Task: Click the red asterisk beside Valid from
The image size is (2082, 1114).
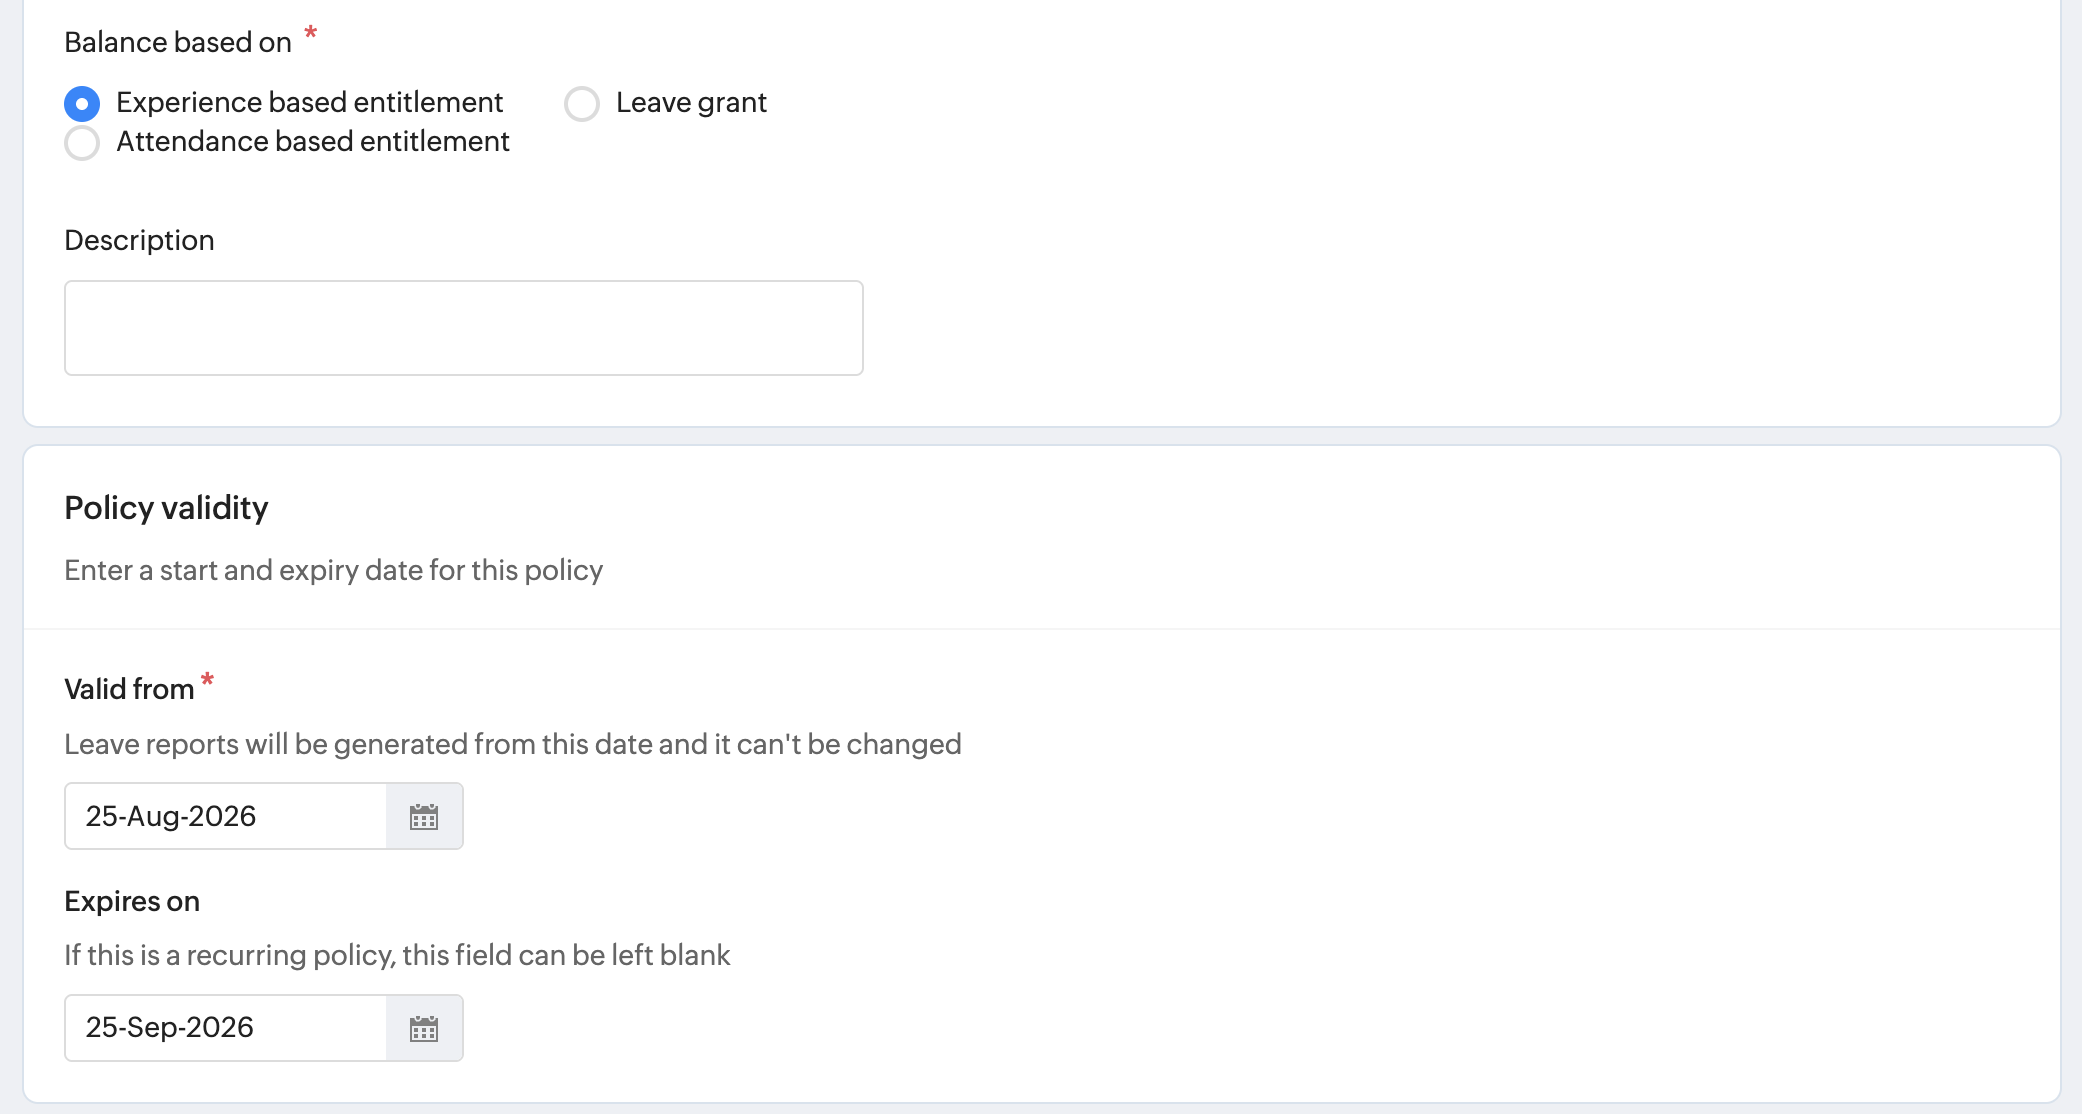Action: click(x=207, y=680)
